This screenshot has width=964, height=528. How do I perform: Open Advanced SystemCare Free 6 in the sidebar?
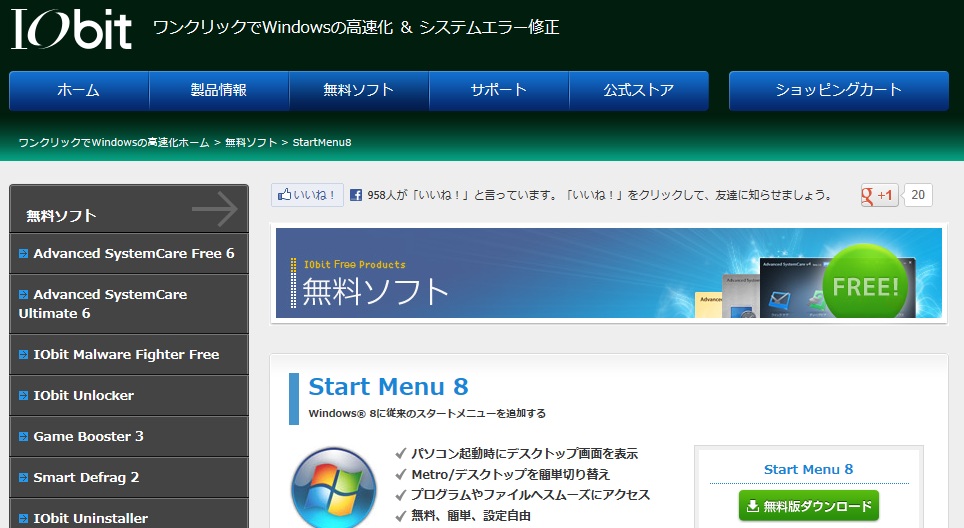coord(129,253)
